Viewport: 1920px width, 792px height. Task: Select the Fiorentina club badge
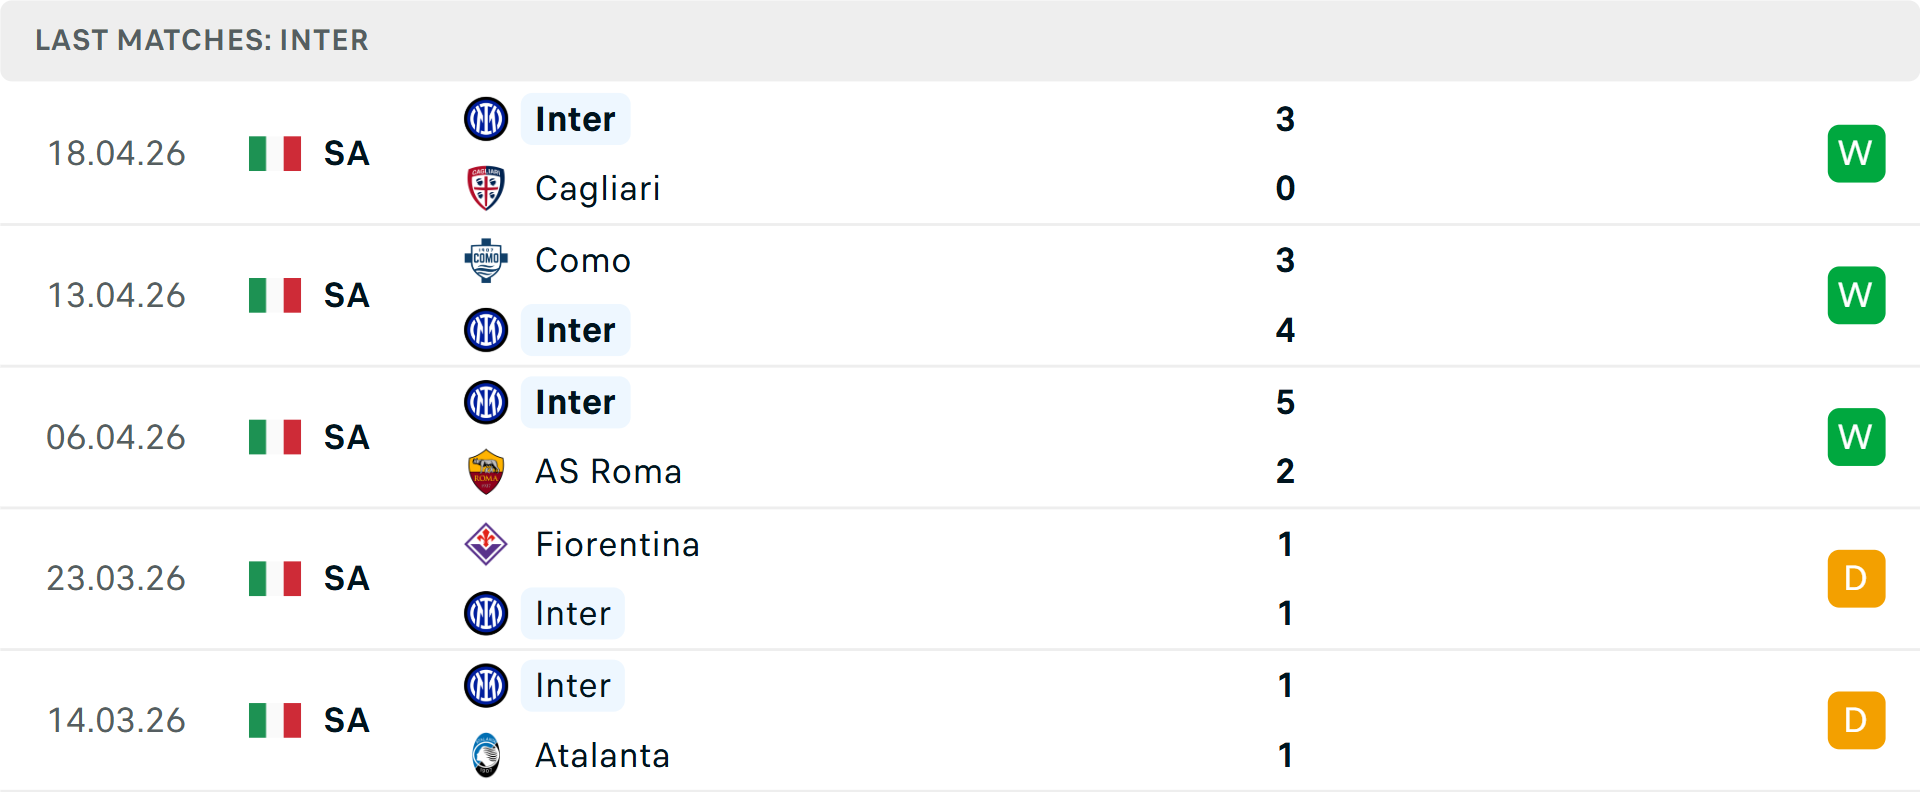click(486, 545)
